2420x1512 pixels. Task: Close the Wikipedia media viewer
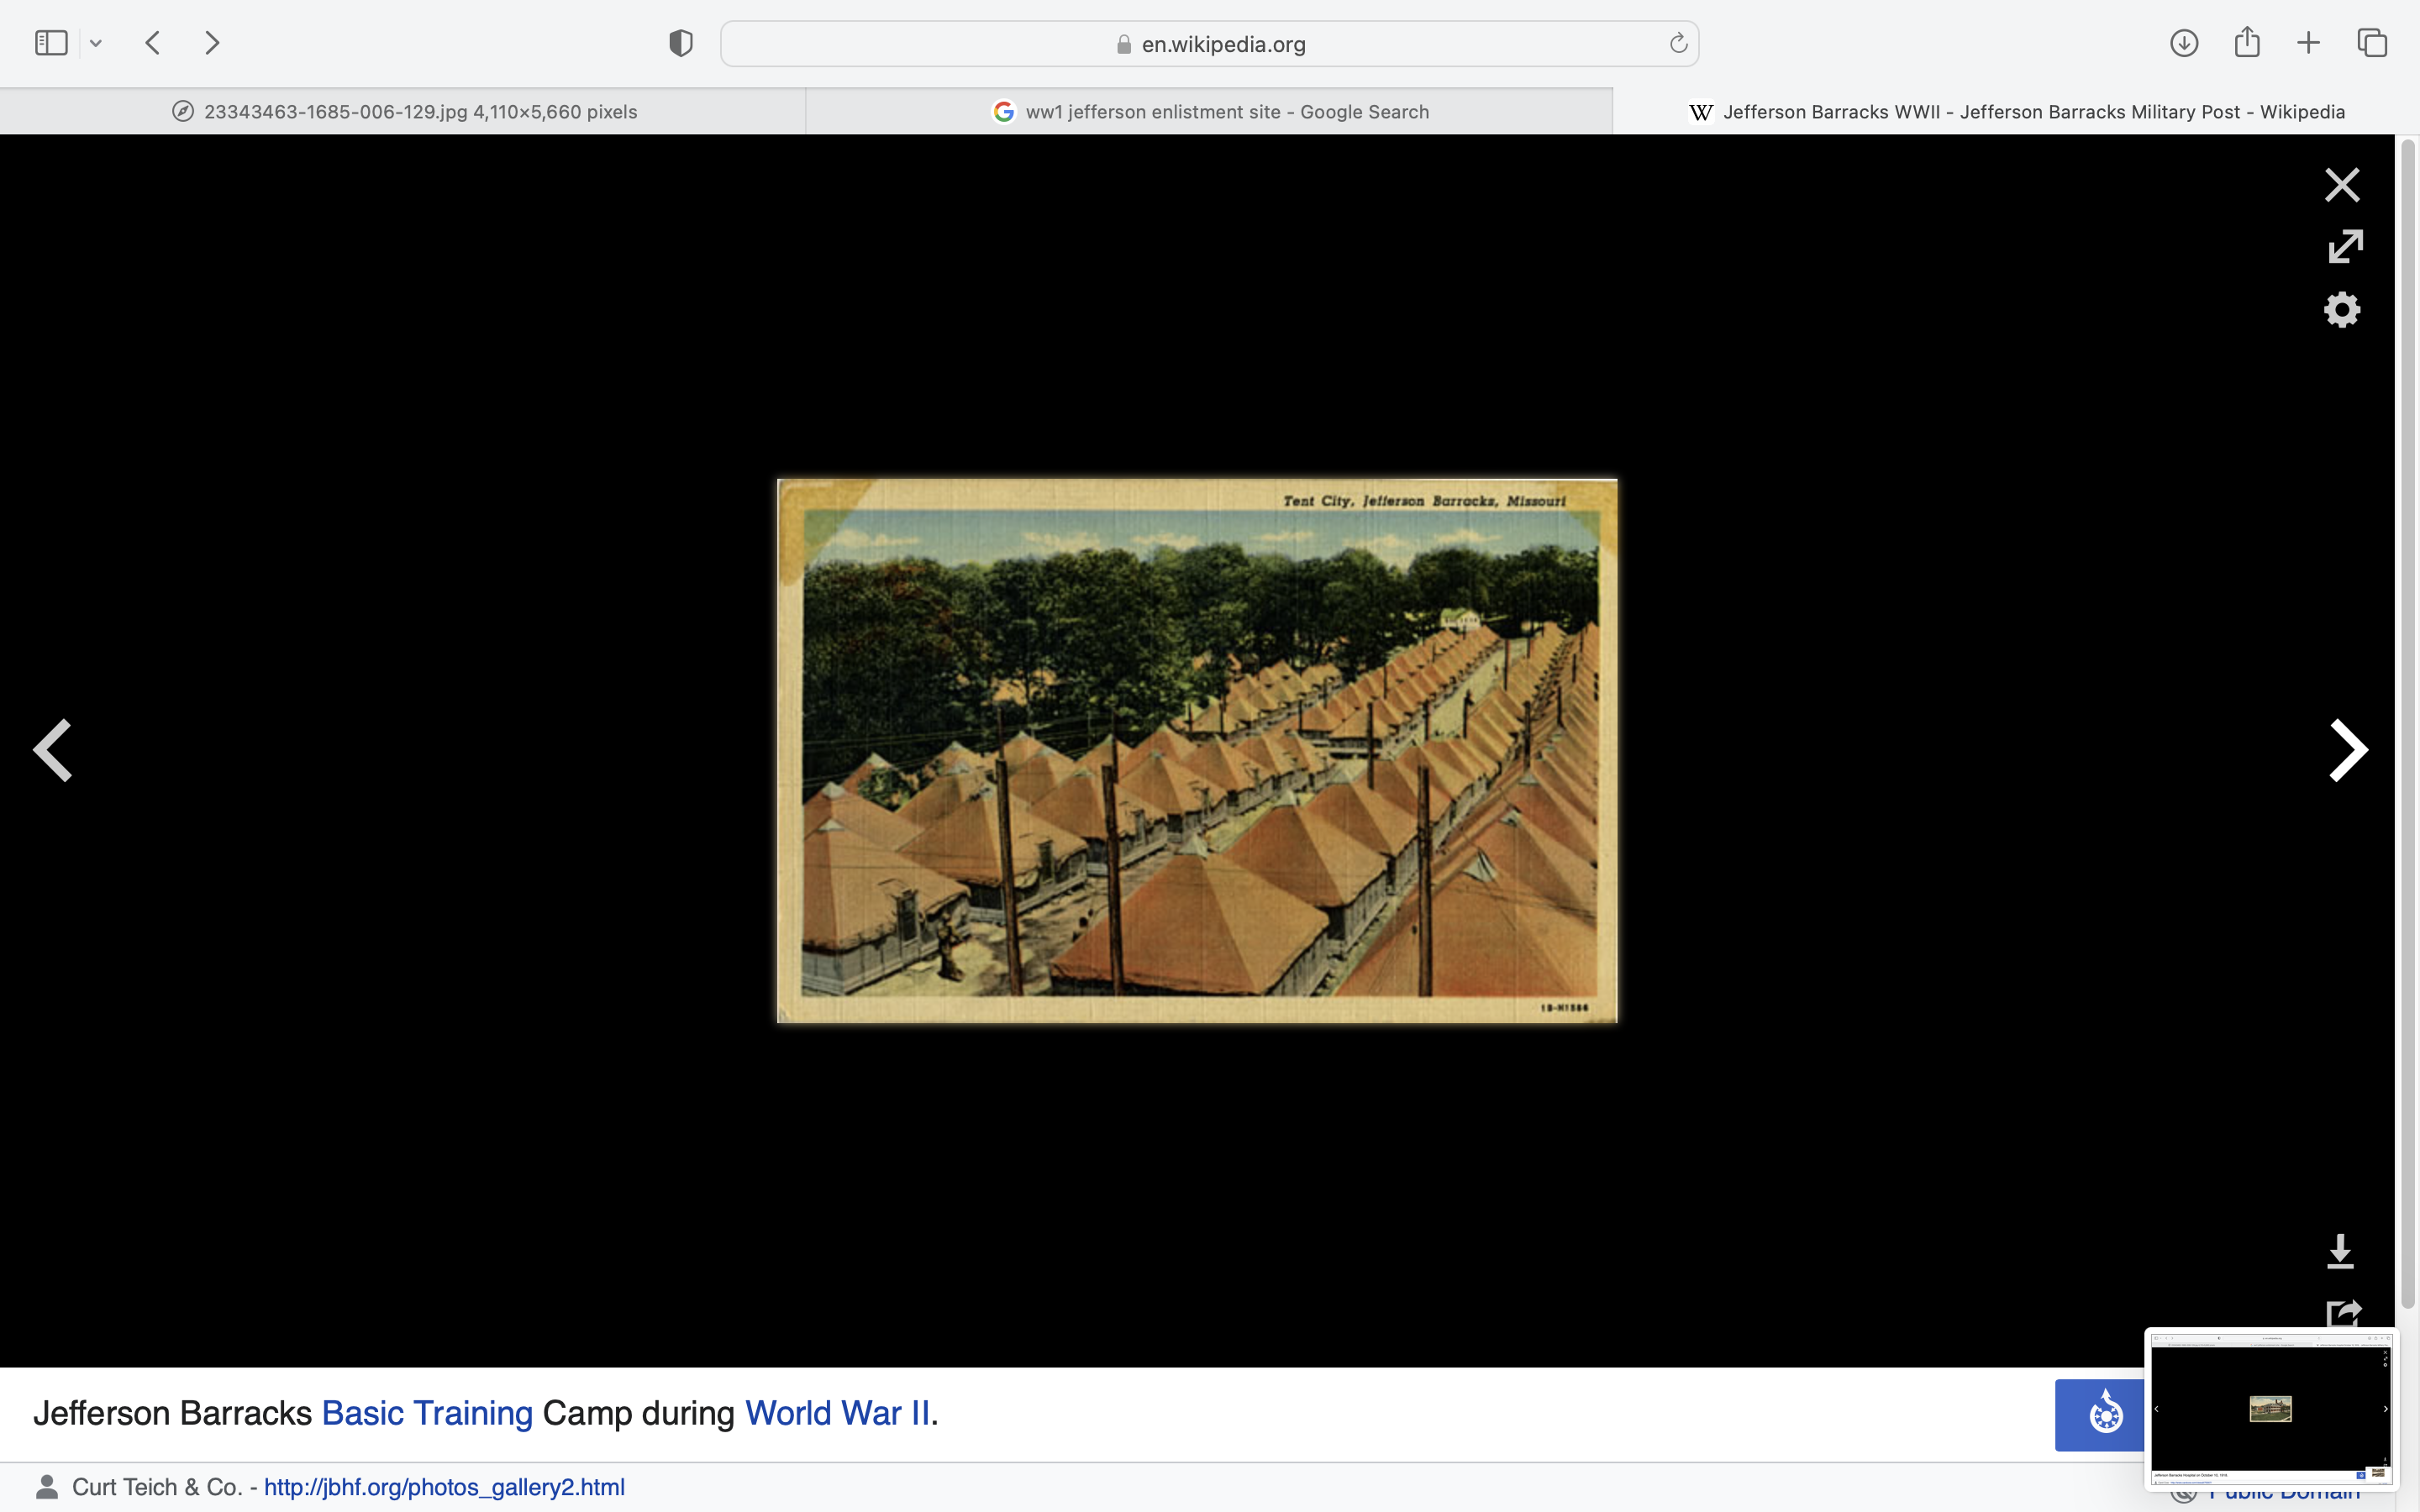tap(2341, 185)
